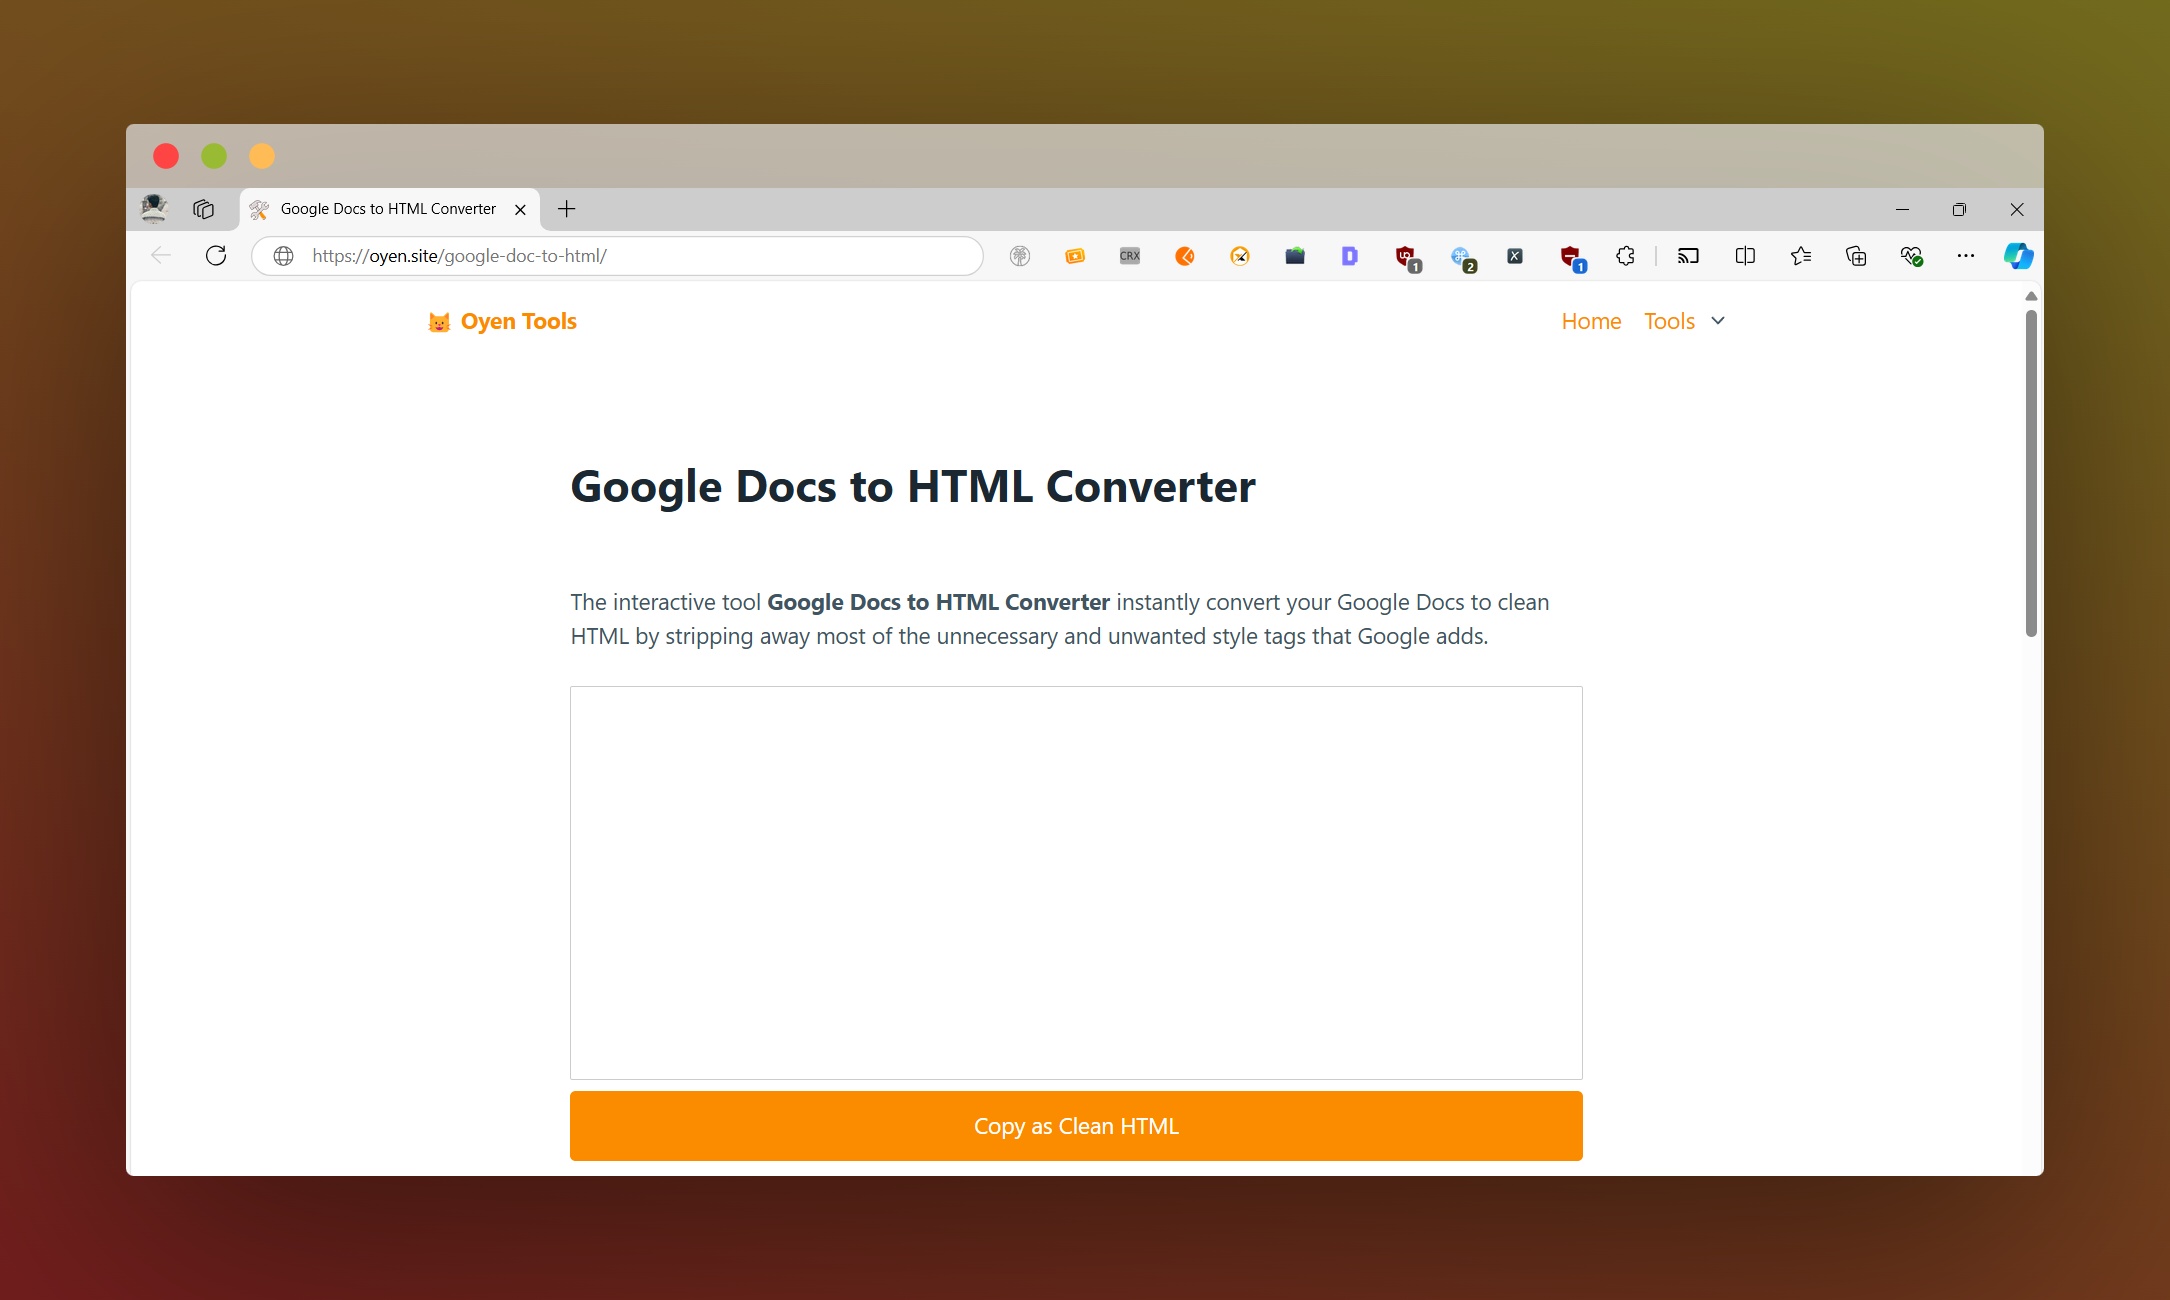The image size is (2170, 1300).
Task: View site information globe icon
Action: 284,256
